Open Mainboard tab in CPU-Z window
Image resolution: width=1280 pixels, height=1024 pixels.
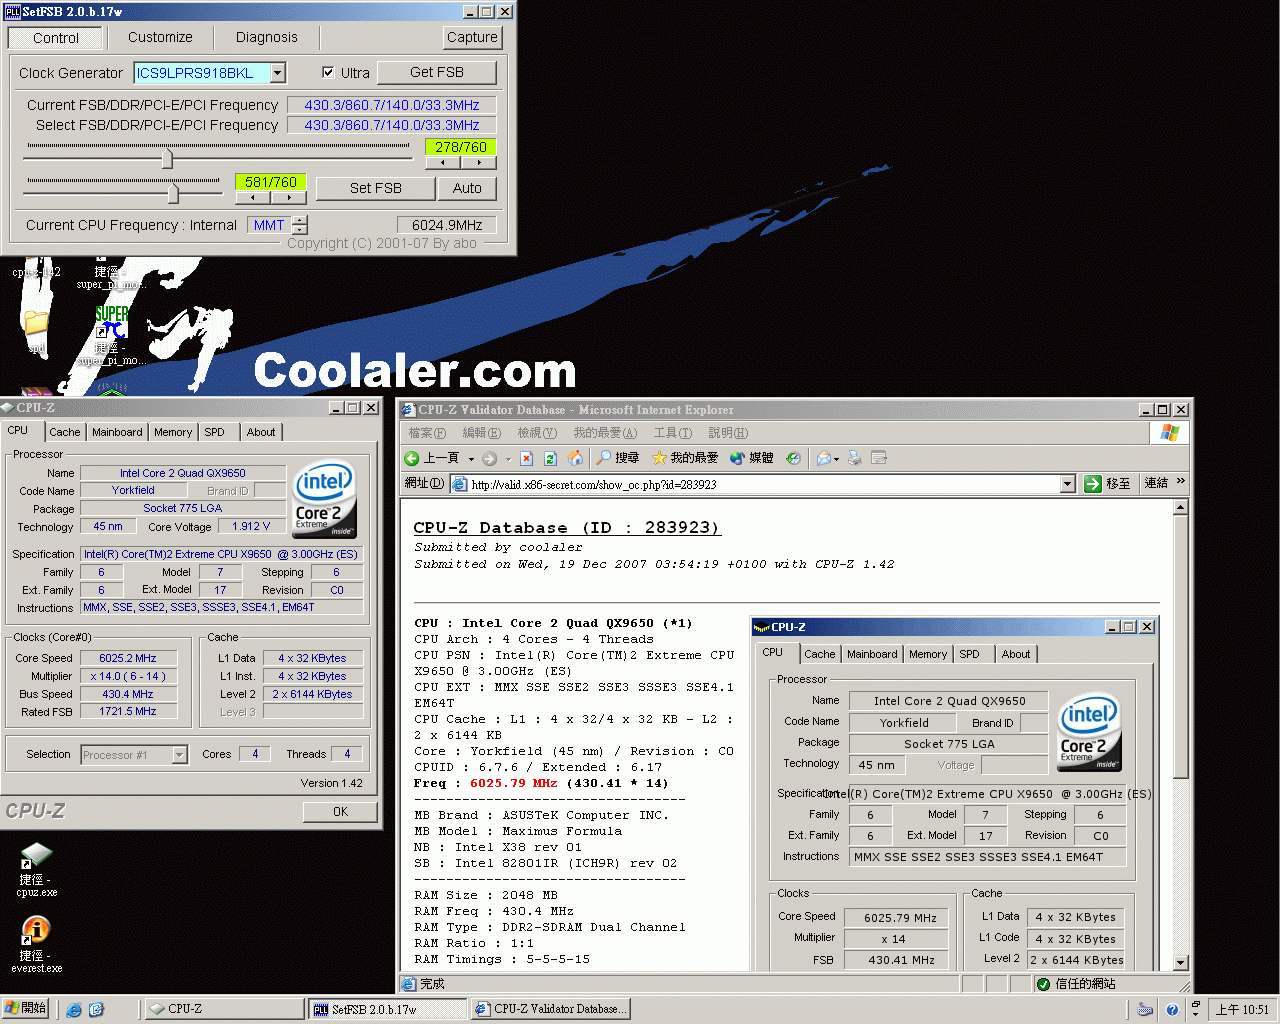pos(117,432)
